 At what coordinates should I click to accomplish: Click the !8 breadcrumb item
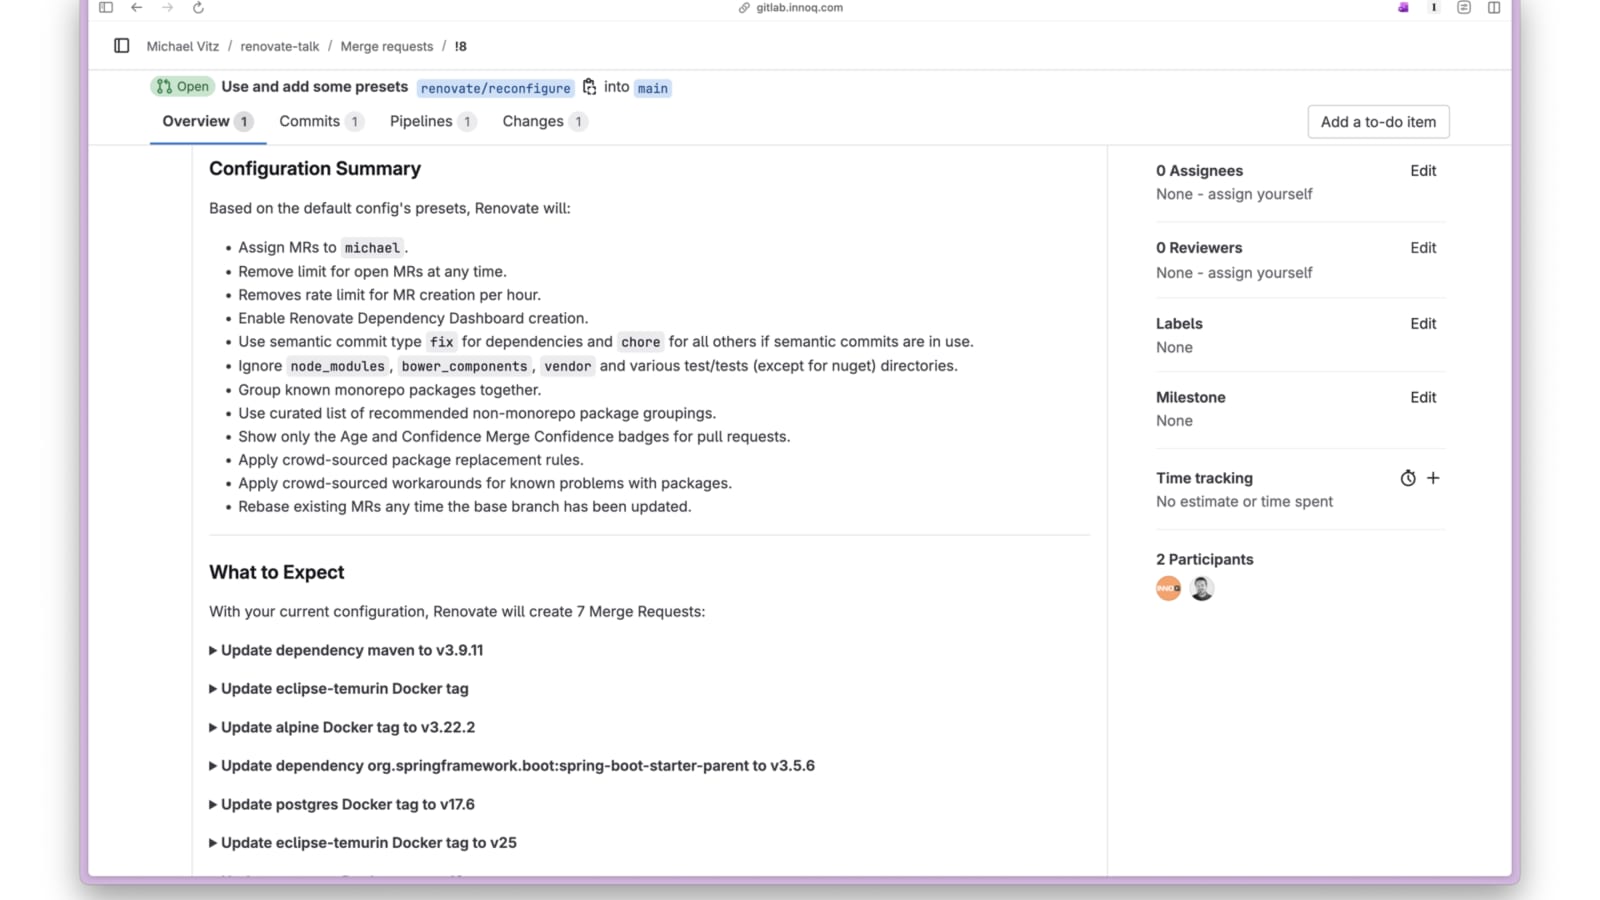[x=460, y=46]
